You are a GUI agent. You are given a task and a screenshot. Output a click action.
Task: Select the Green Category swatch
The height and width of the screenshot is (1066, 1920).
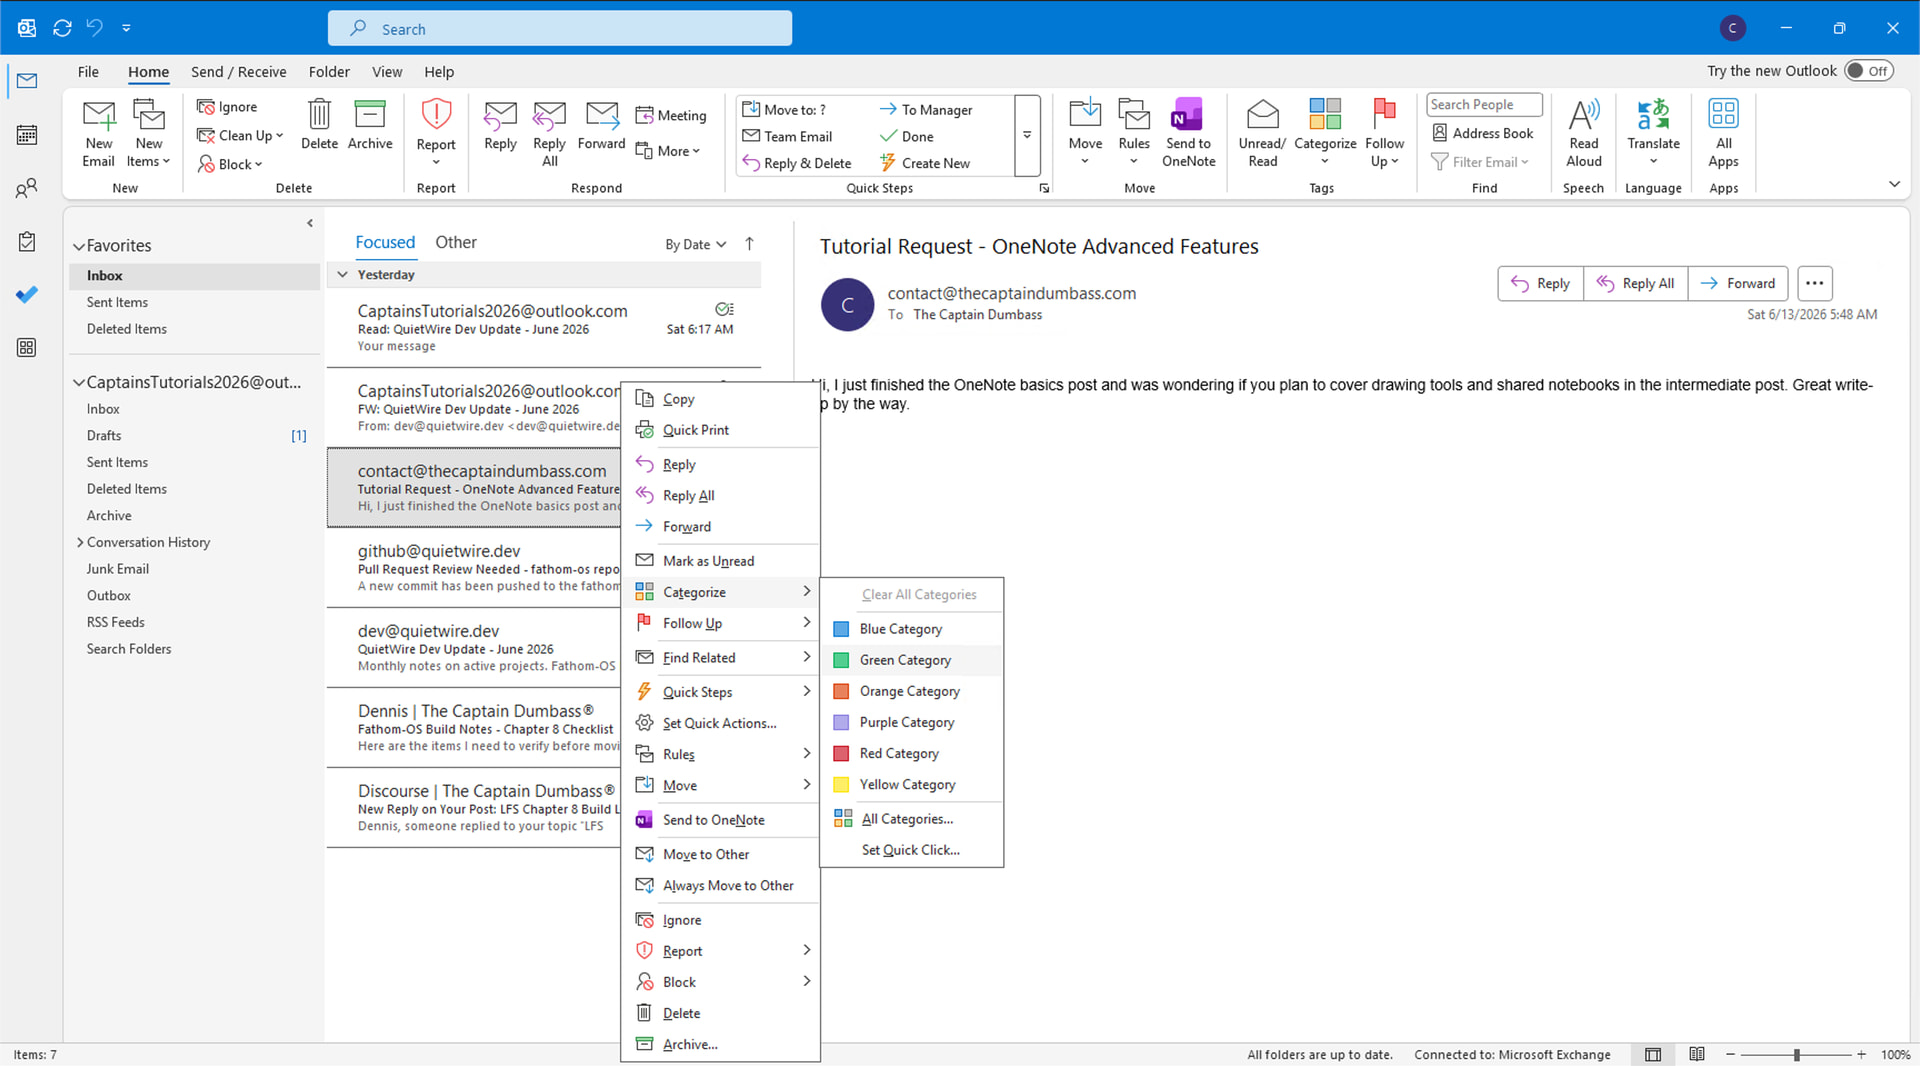(841, 660)
